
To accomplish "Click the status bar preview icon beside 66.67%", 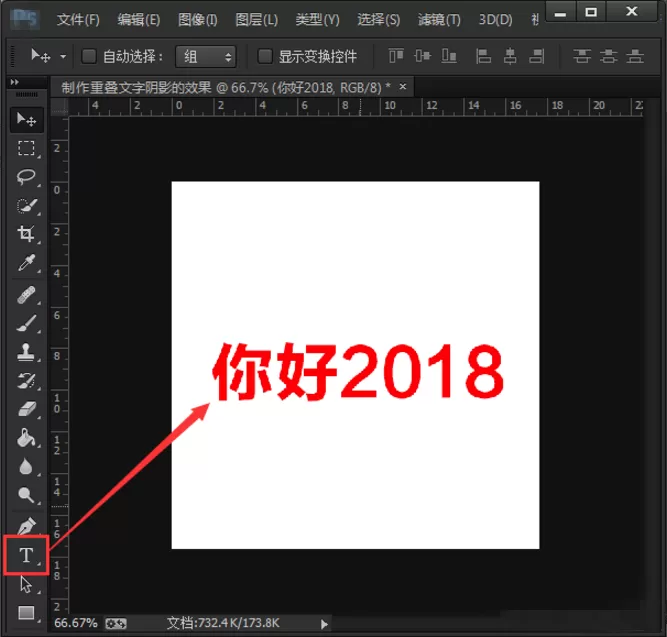I will [x=116, y=624].
